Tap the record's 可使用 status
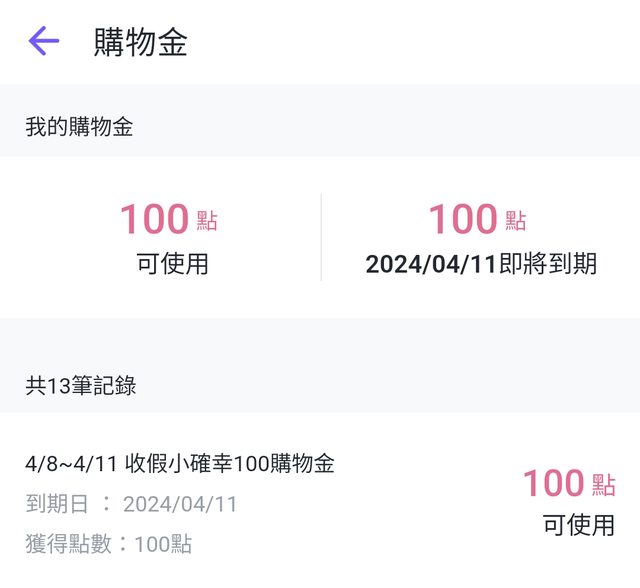 (x=578, y=525)
